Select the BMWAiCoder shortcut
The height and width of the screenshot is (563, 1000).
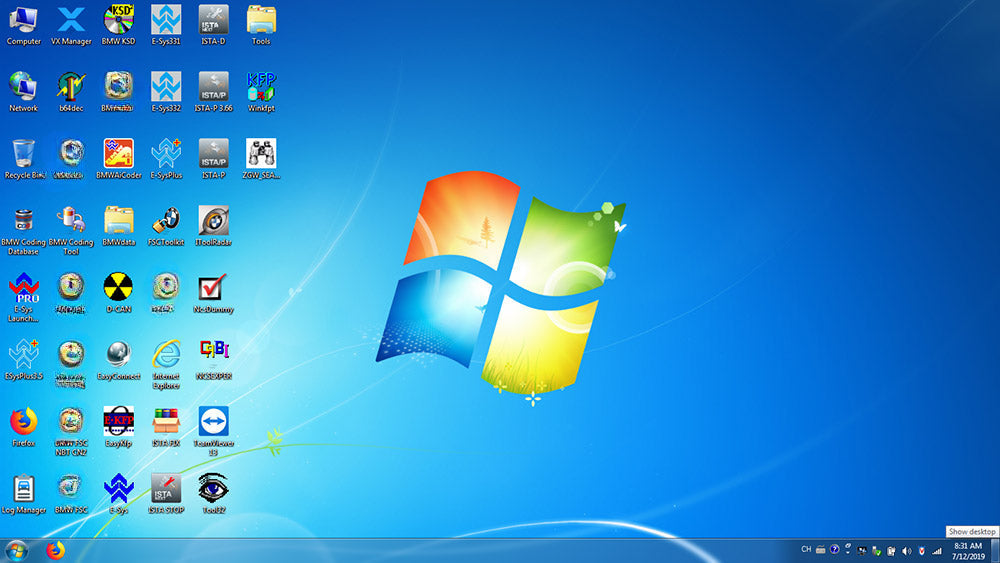click(x=118, y=155)
